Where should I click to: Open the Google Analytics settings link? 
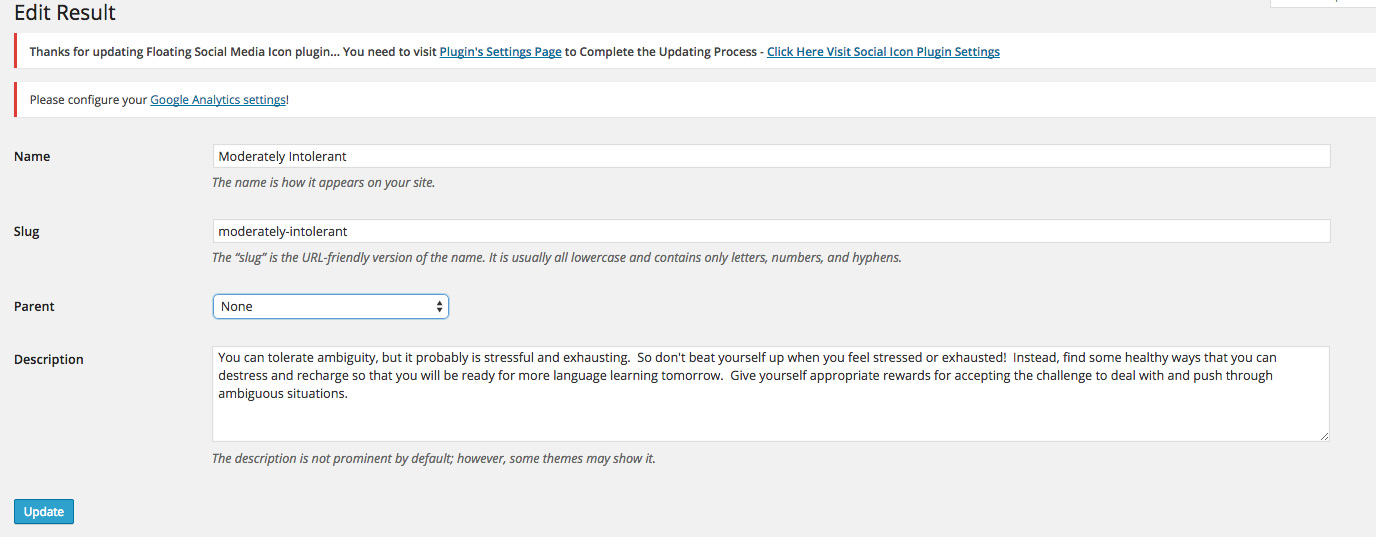pyautogui.click(x=218, y=100)
